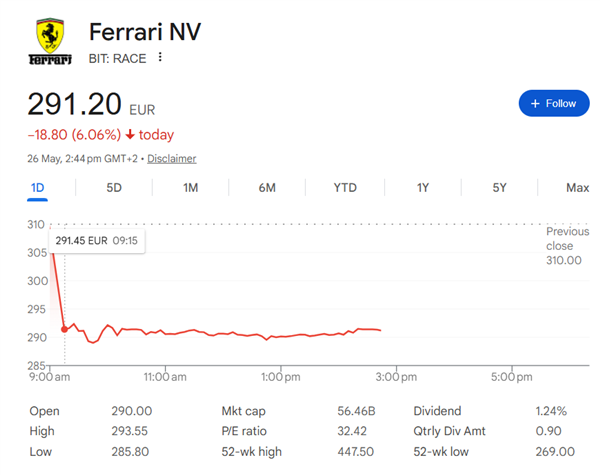
Task: Click the Ferrari prancing horse logo
Action: click(50, 41)
